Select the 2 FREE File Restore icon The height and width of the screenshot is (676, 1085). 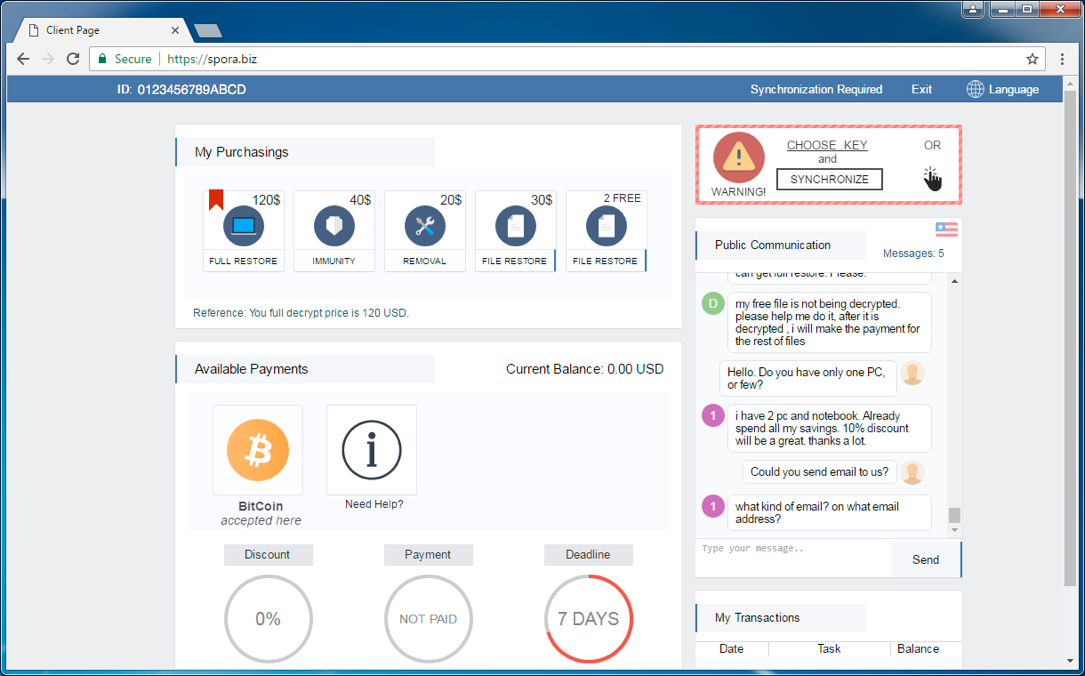(606, 226)
